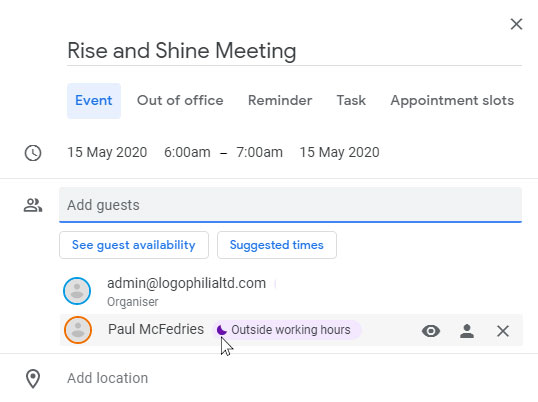Close the event creation dialog
The image size is (538, 402).
click(x=516, y=24)
